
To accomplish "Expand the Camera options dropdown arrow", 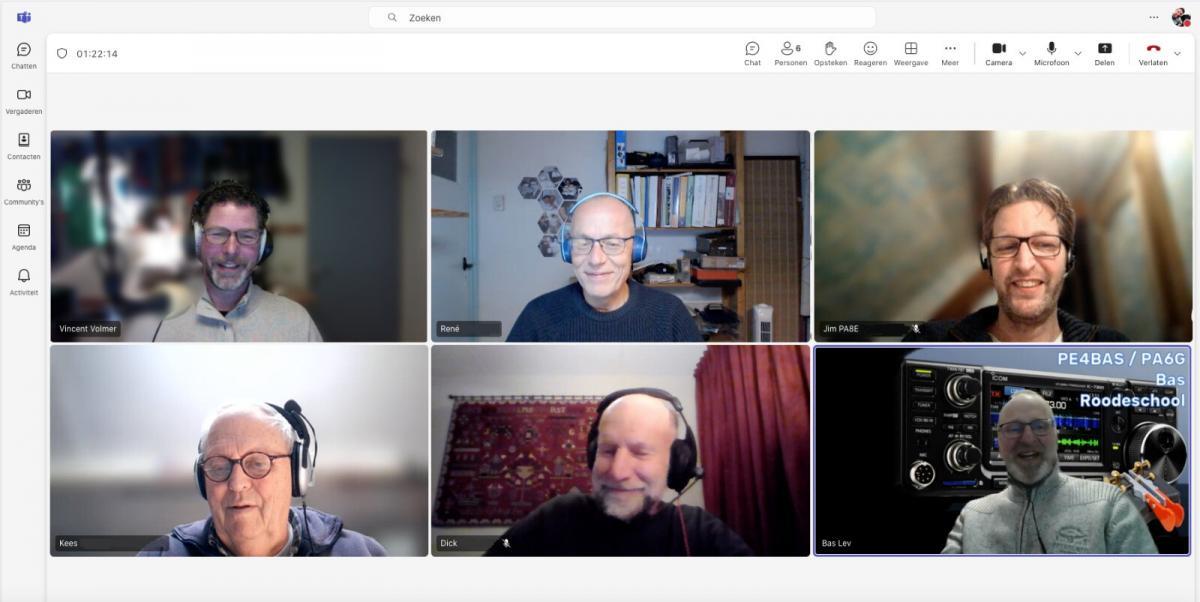I will [1022, 53].
